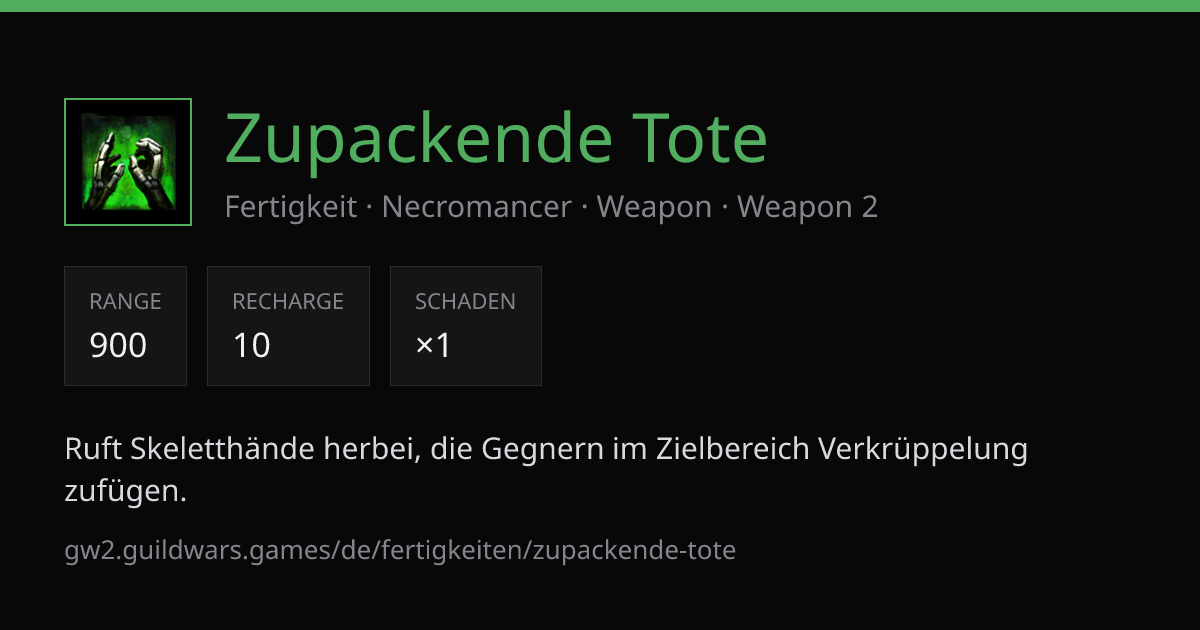Select the Zupackende Tote title heading

click(496, 138)
